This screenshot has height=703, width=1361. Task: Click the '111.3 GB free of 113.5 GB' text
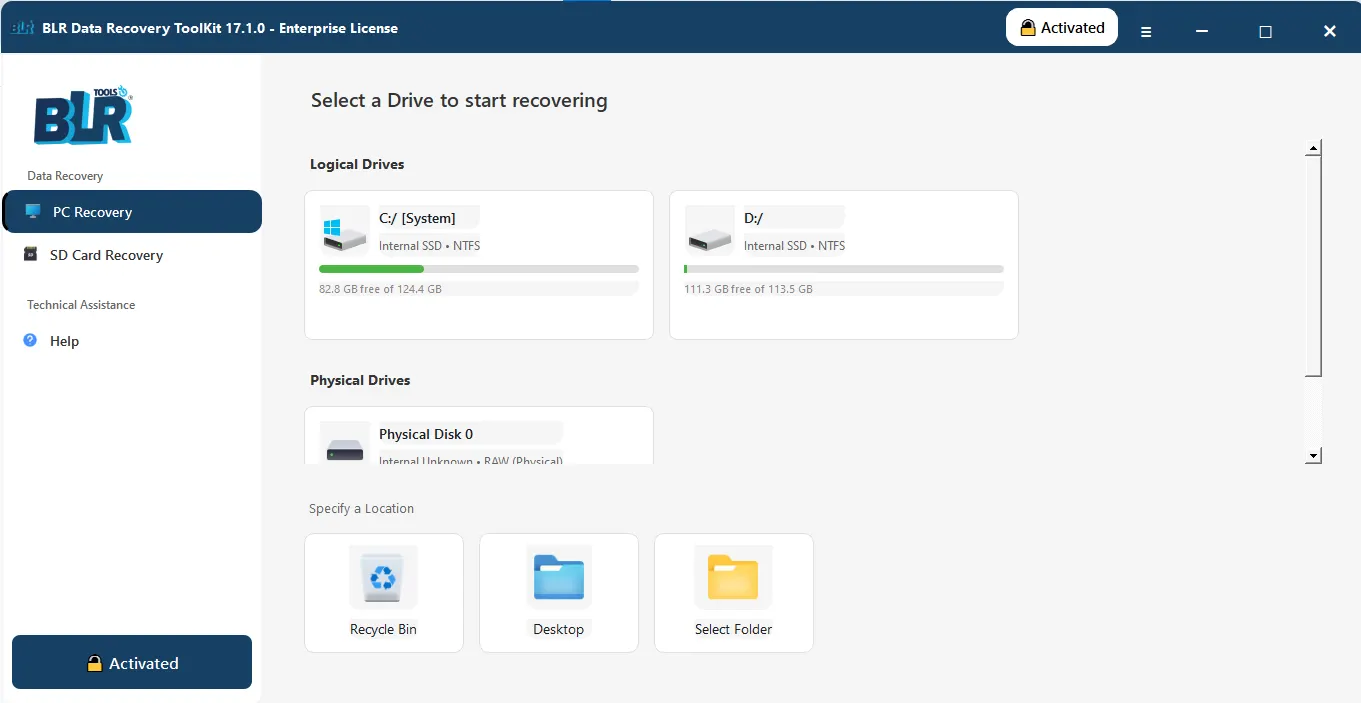point(748,289)
